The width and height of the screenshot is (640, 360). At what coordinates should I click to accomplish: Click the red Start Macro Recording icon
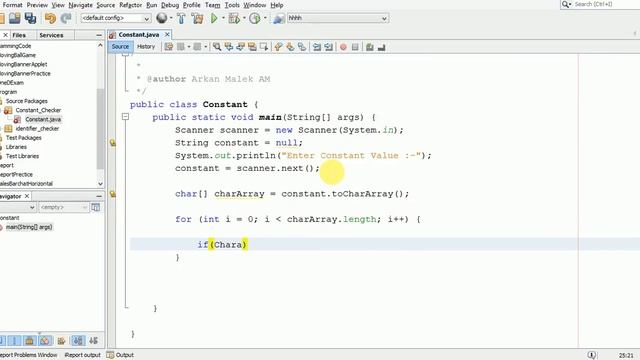click(x=343, y=47)
